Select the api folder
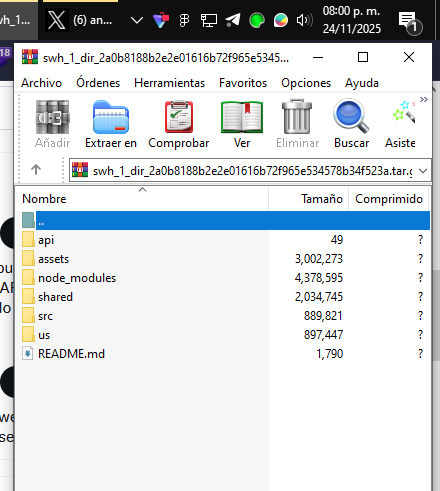 pyautogui.click(x=46, y=240)
